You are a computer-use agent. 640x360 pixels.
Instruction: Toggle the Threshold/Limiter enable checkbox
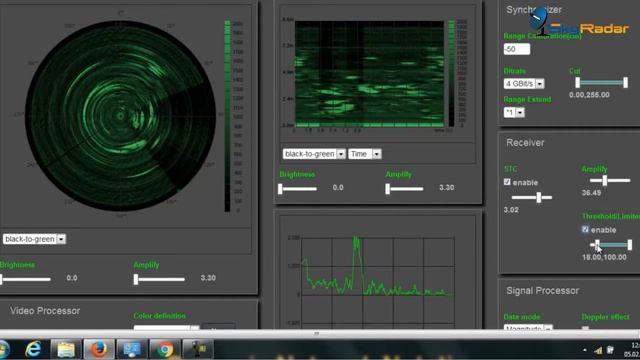(x=585, y=229)
